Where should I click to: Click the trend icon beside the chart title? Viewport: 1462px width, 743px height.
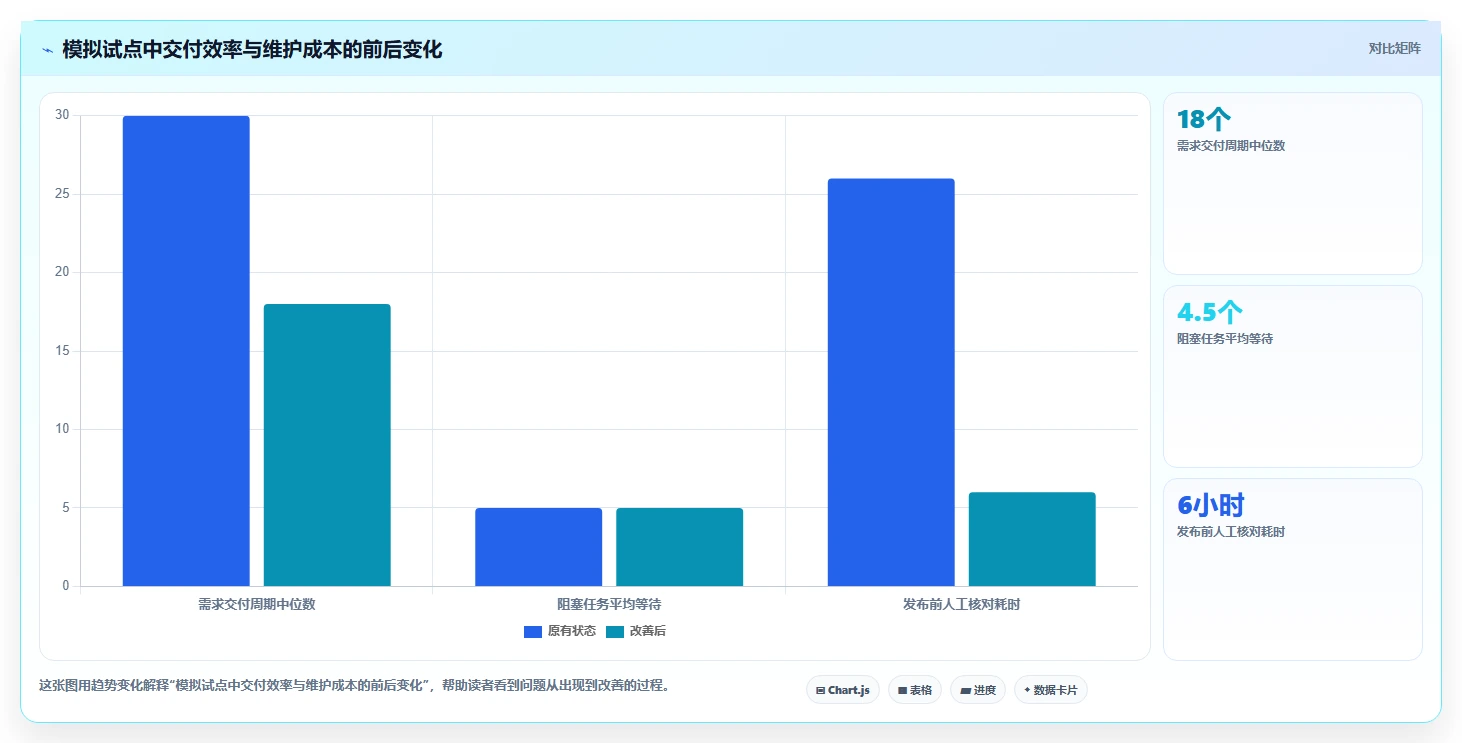[47, 50]
